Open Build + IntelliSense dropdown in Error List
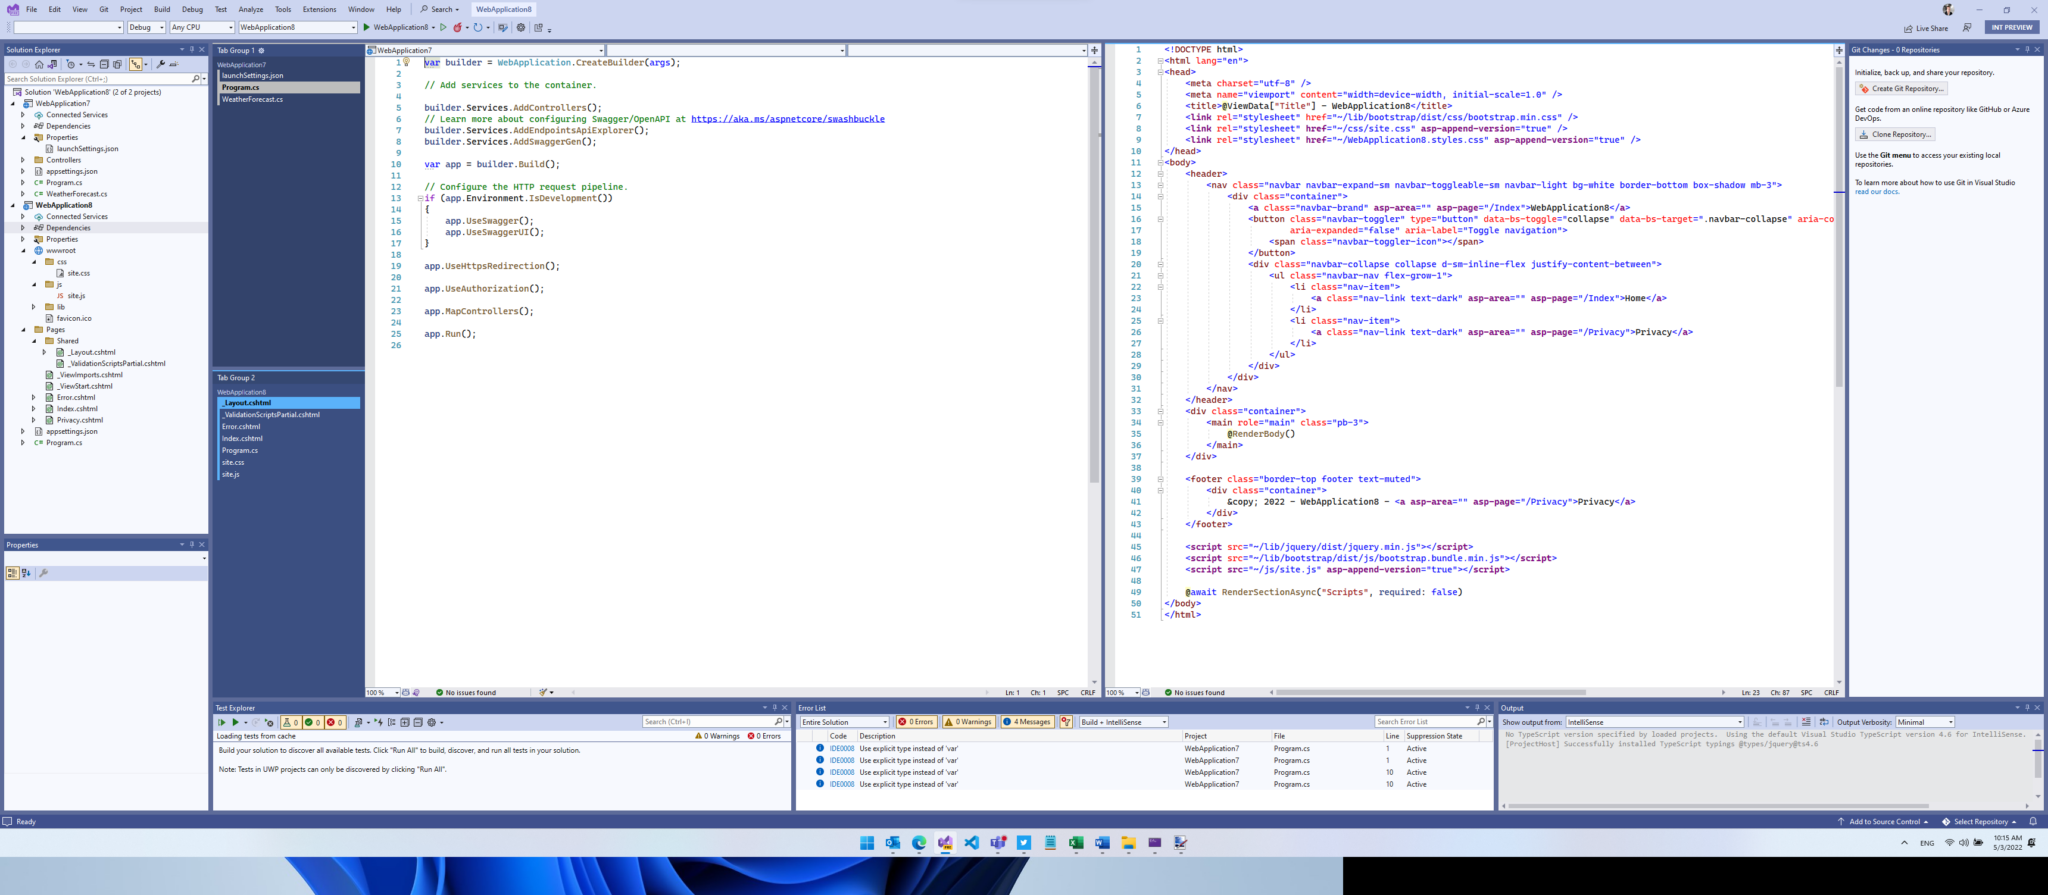2048x895 pixels. tap(1123, 722)
